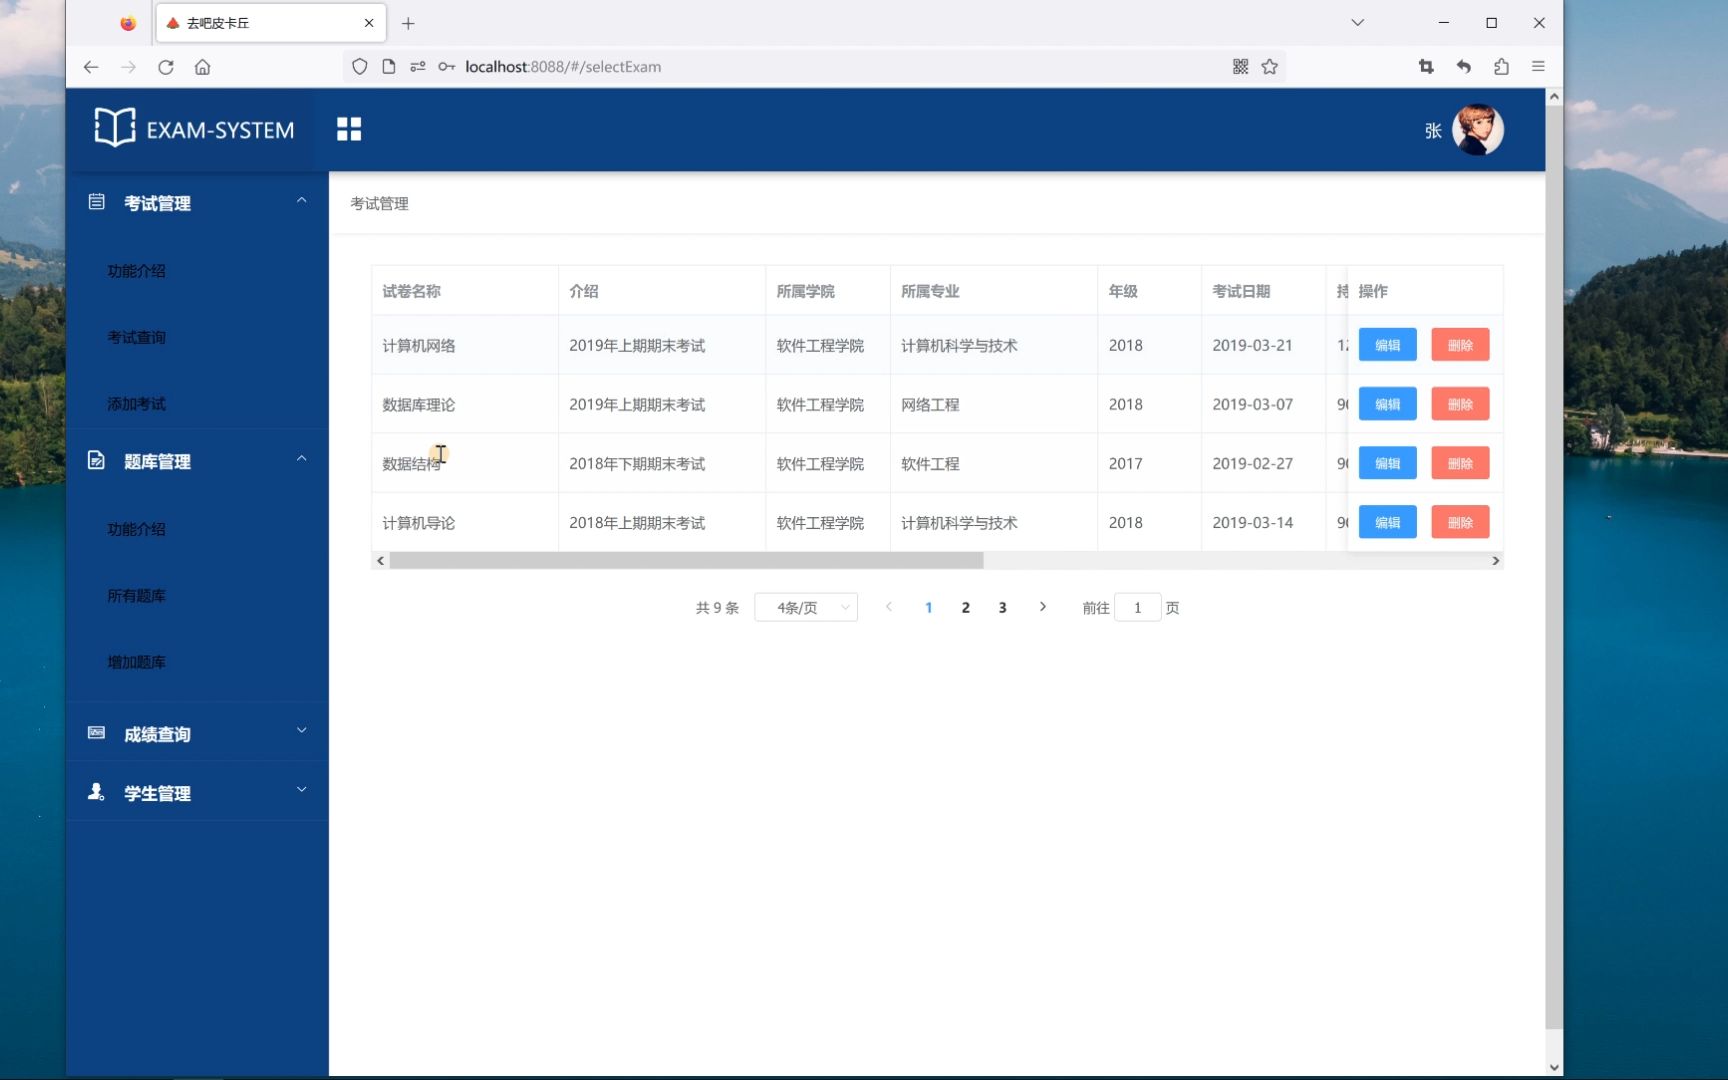
Task: Click 删除 for the 数据结构 exam
Action: click(1460, 463)
